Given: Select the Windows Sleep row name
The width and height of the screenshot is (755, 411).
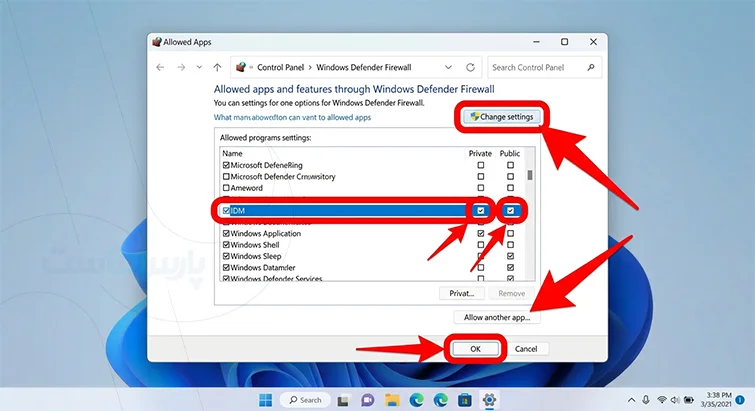Looking at the screenshot, I should pos(256,256).
